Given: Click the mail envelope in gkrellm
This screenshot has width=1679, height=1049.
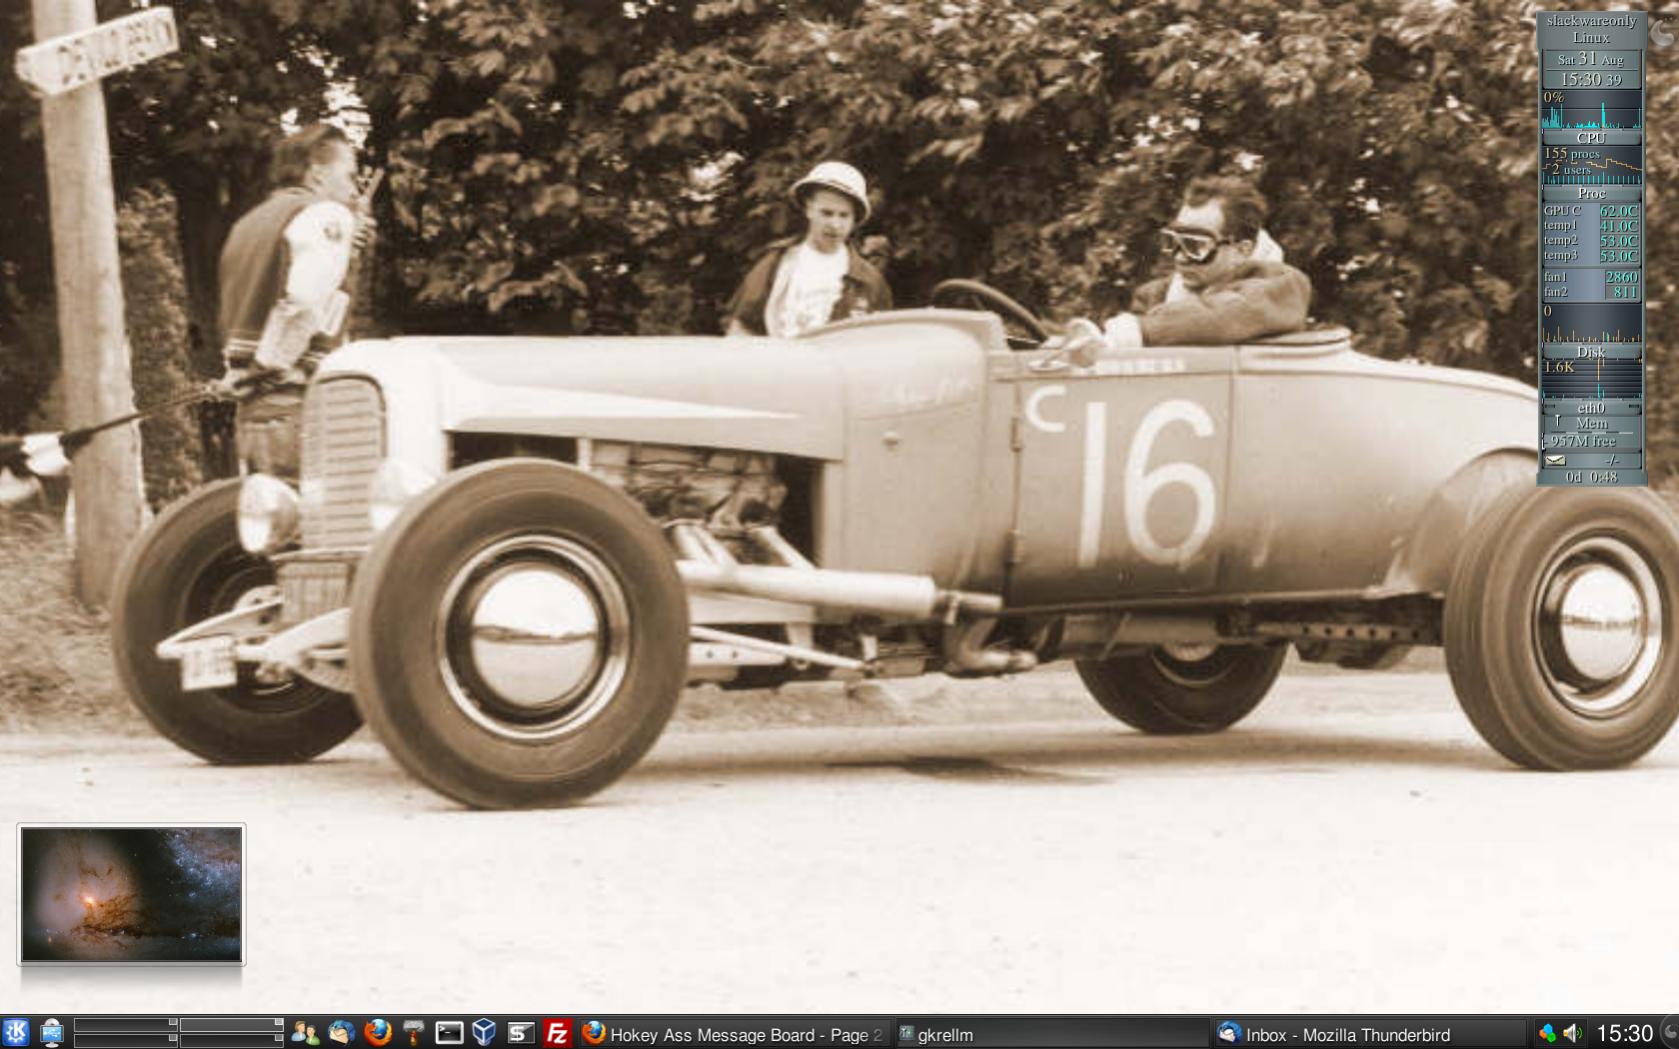Looking at the screenshot, I should coord(1555,460).
